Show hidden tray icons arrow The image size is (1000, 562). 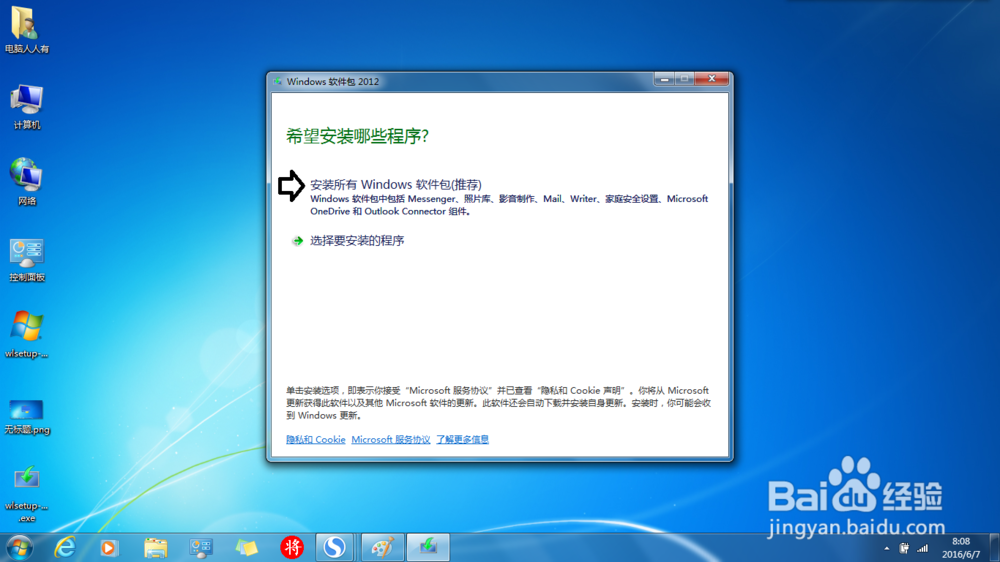coord(886,548)
